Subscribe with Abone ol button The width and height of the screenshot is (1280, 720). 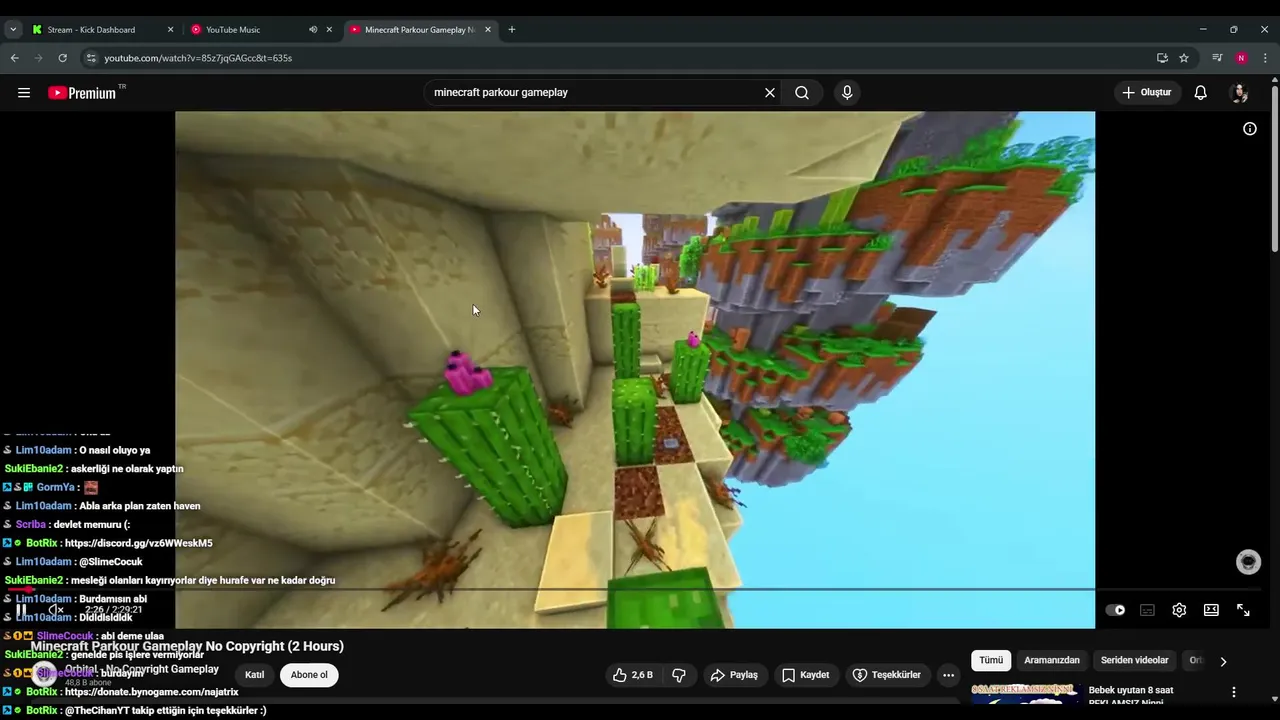[x=309, y=675]
